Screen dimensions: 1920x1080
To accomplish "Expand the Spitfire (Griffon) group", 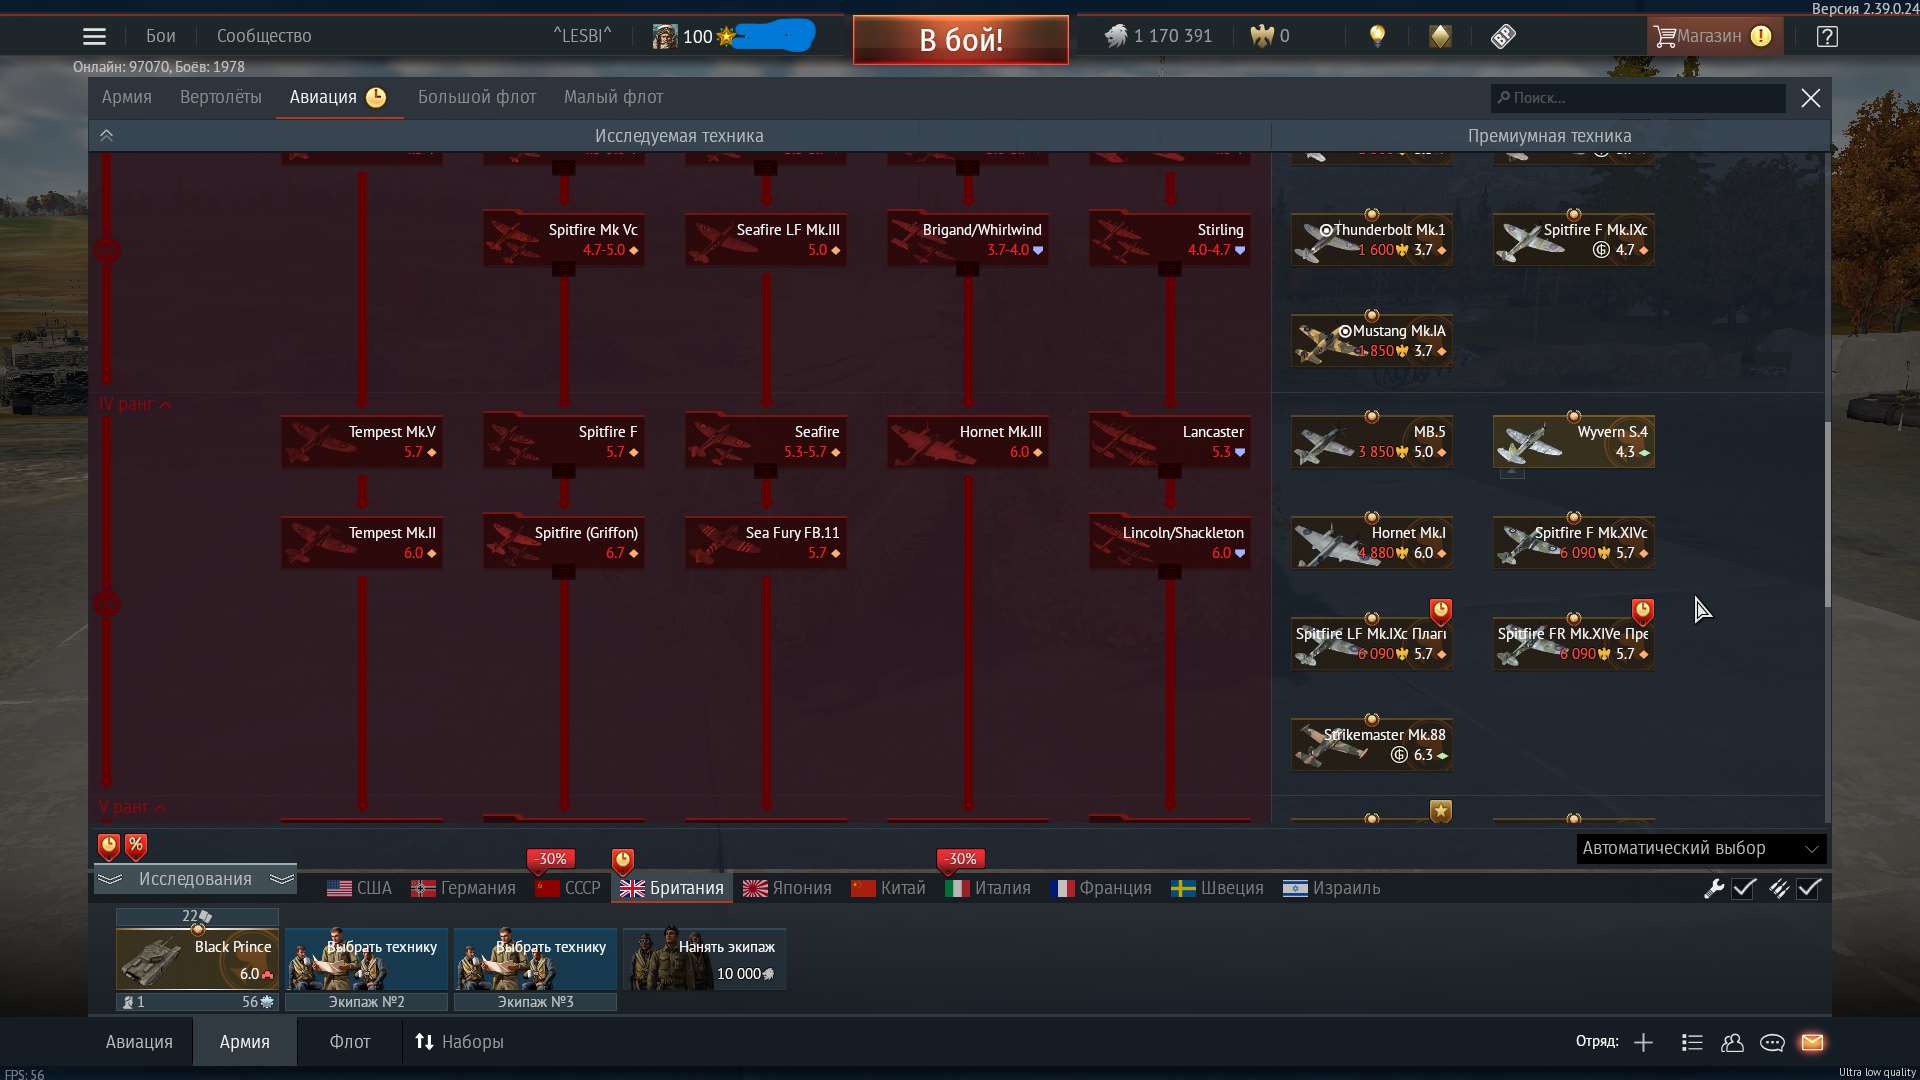I will coord(563,542).
